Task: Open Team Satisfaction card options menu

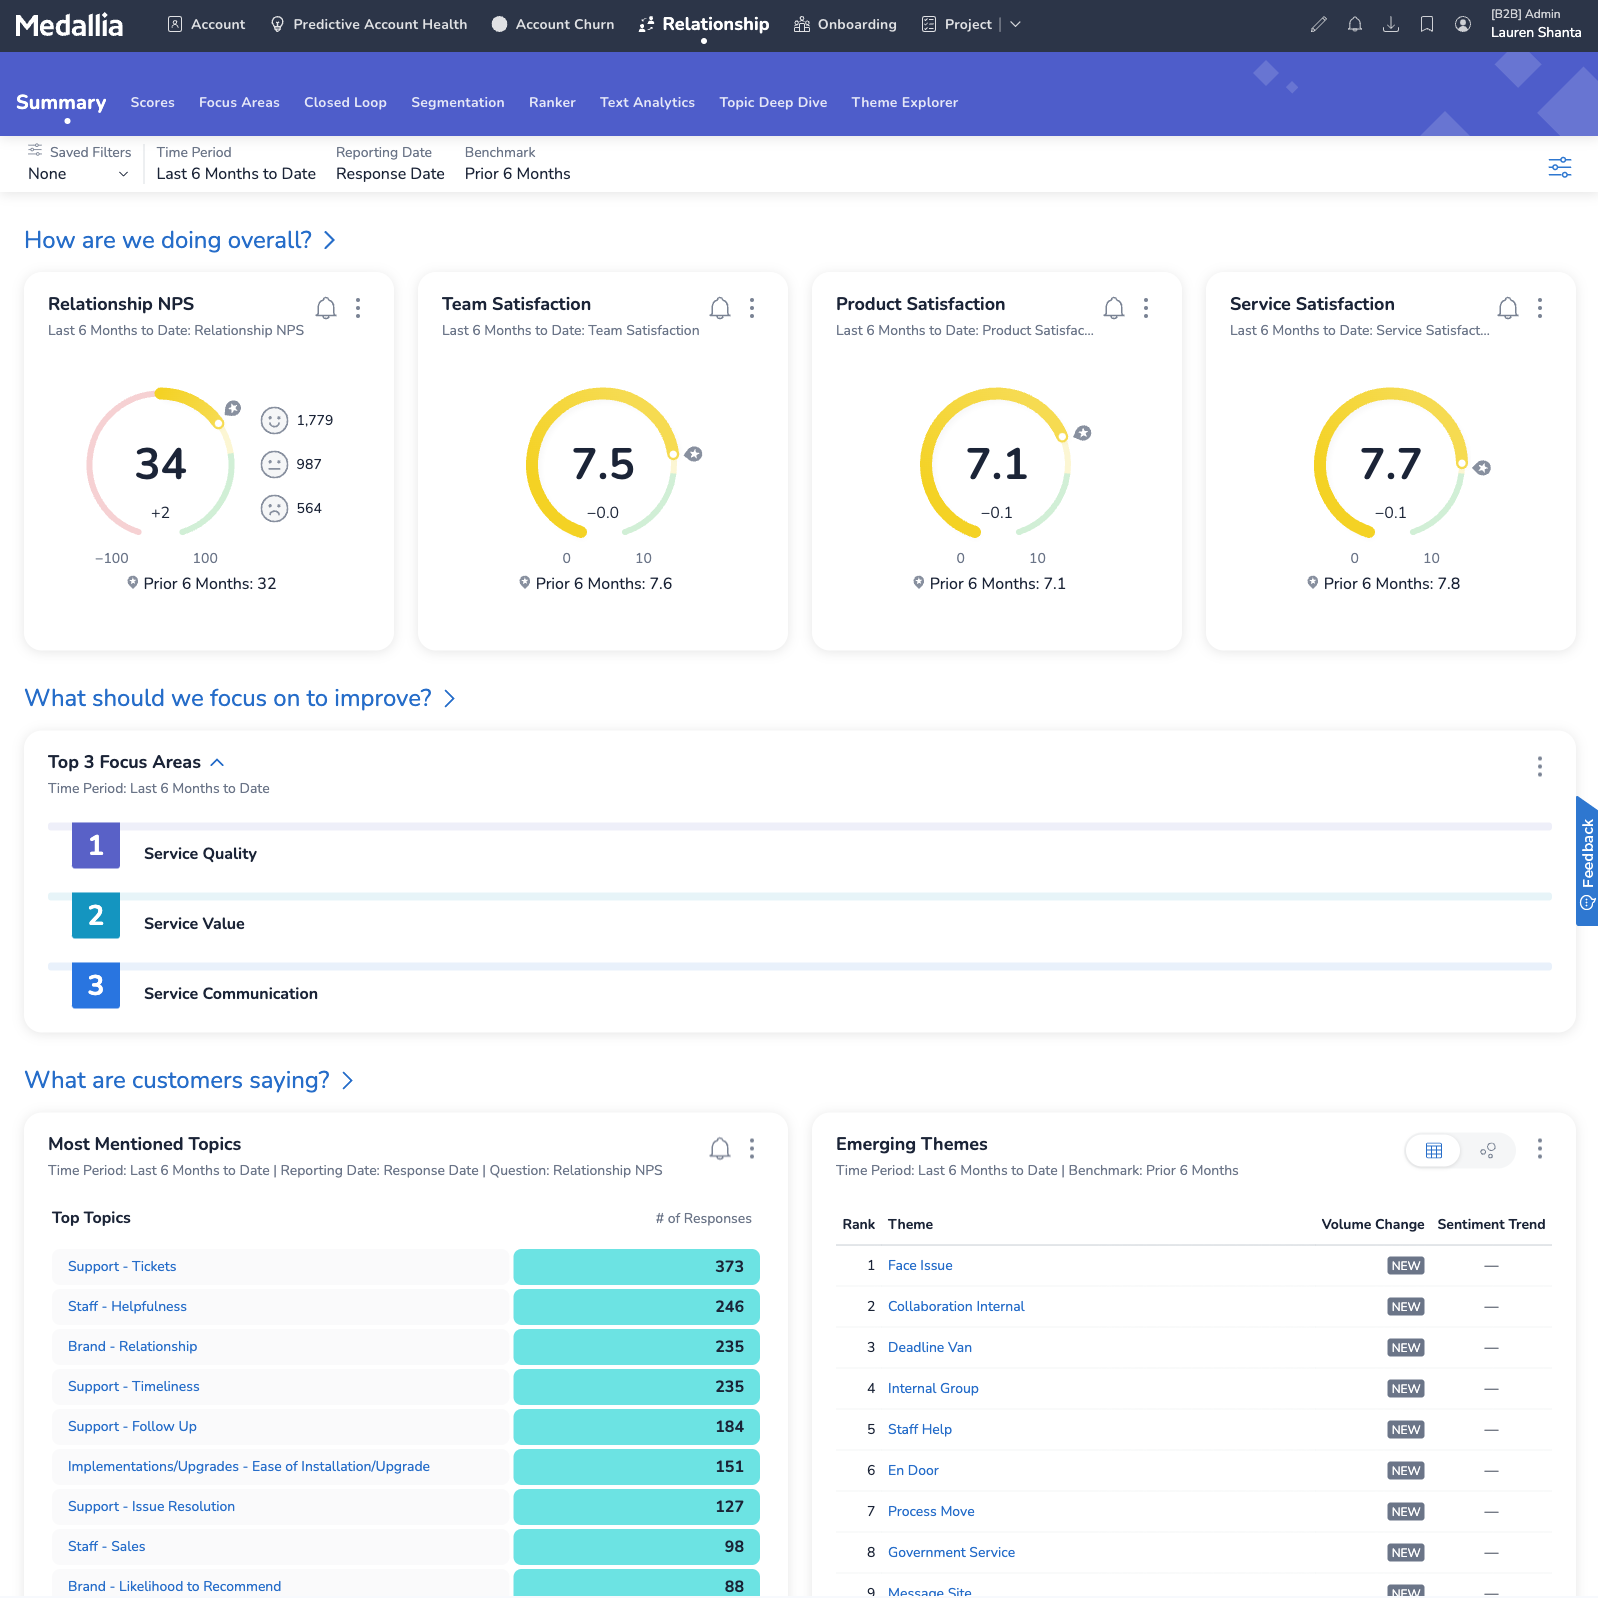Action: [752, 308]
